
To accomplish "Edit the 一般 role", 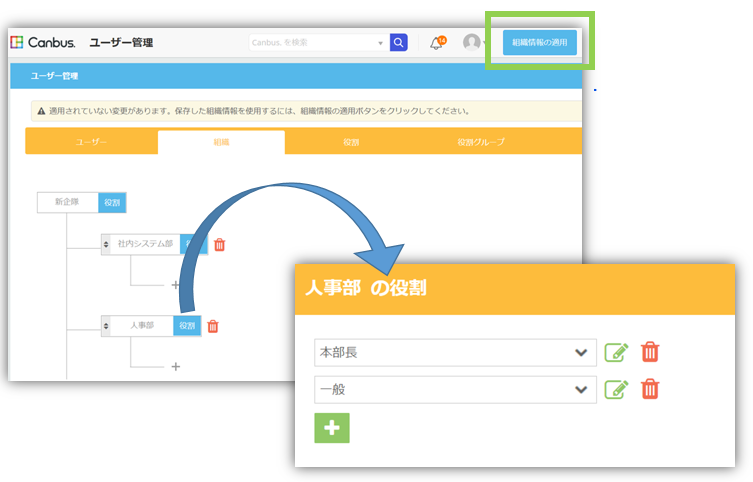I will pos(616,389).
